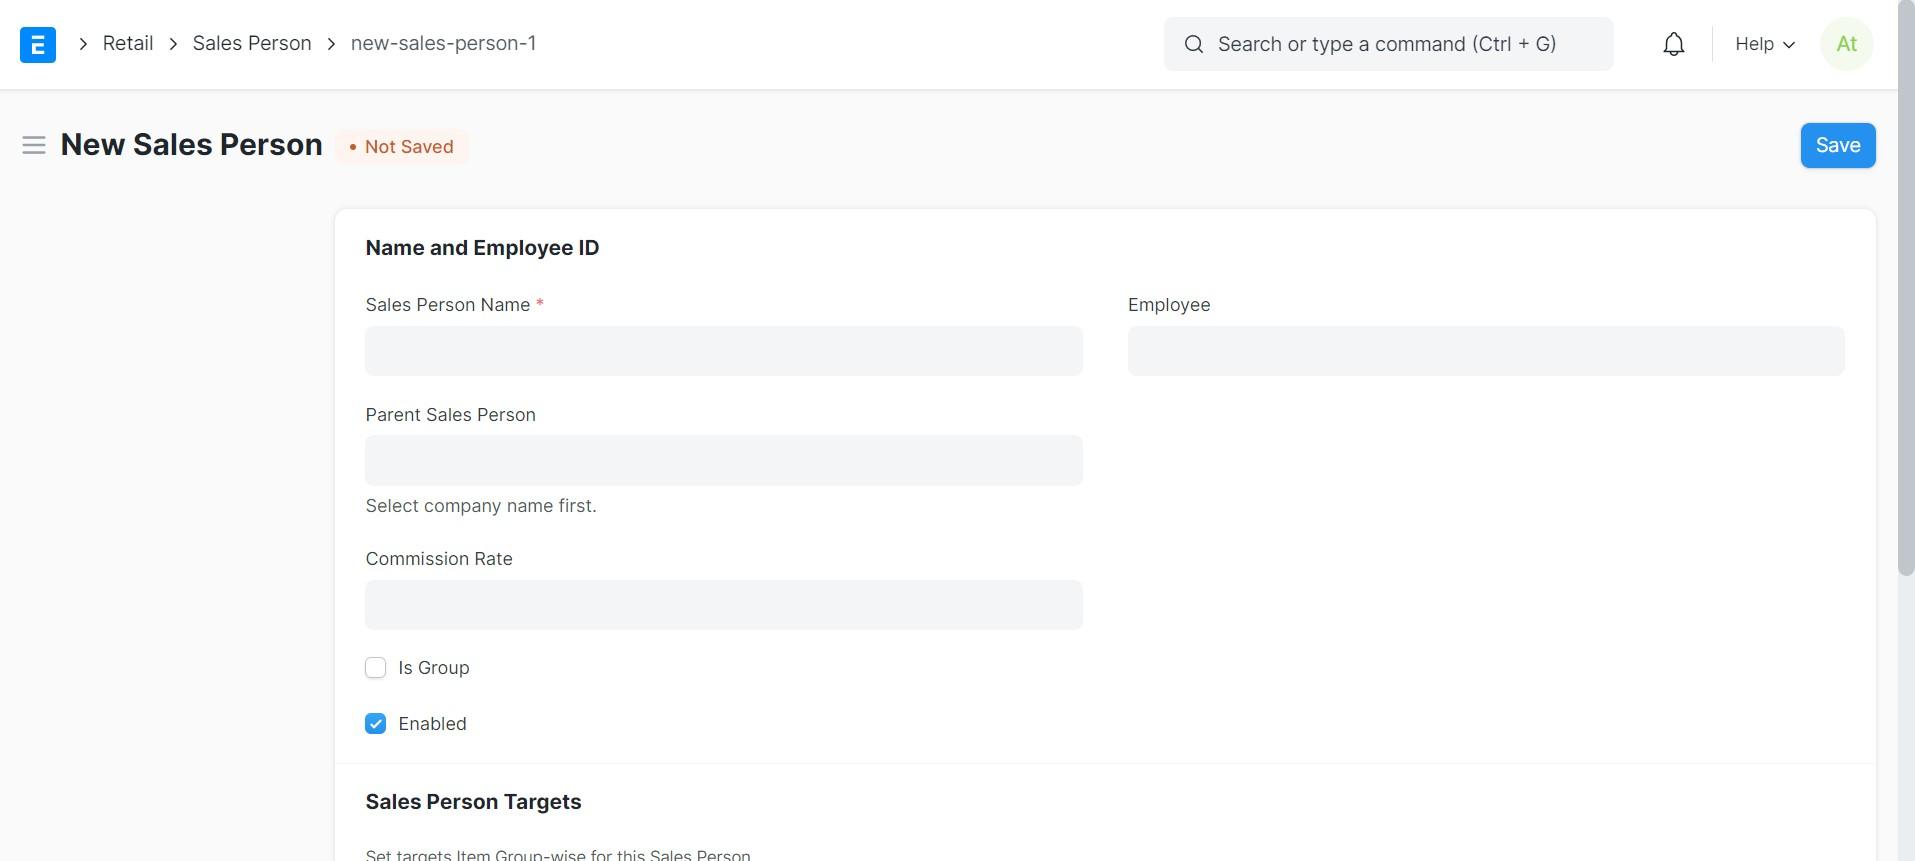Viewport: 1915px width, 861px height.
Task: Click the notifications bell icon
Action: pos(1673,44)
